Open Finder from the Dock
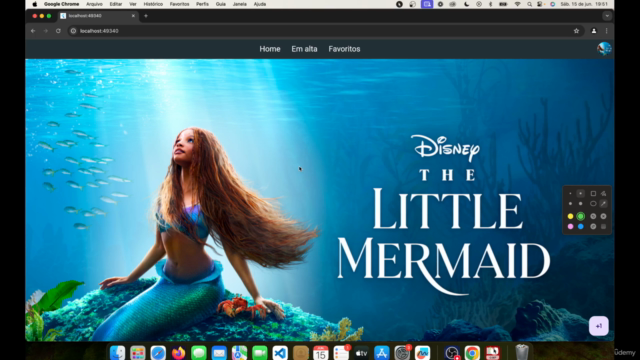 (117, 353)
